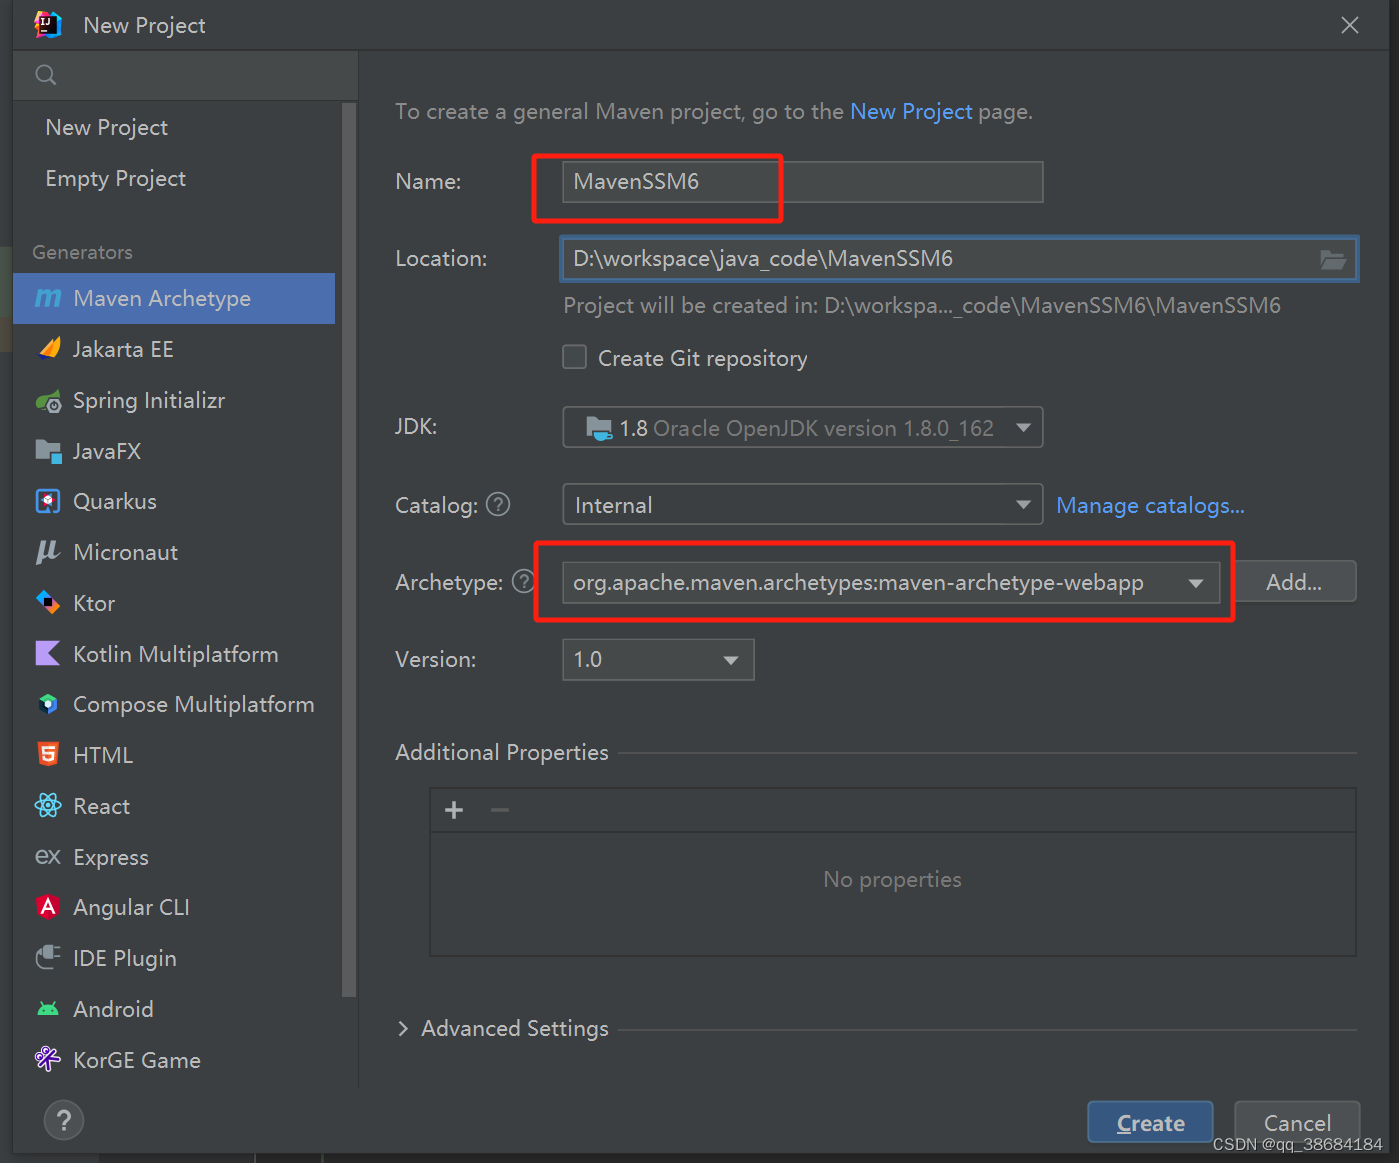The image size is (1399, 1163).
Task: Click the Quarkus generator icon
Action: [x=48, y=501]
